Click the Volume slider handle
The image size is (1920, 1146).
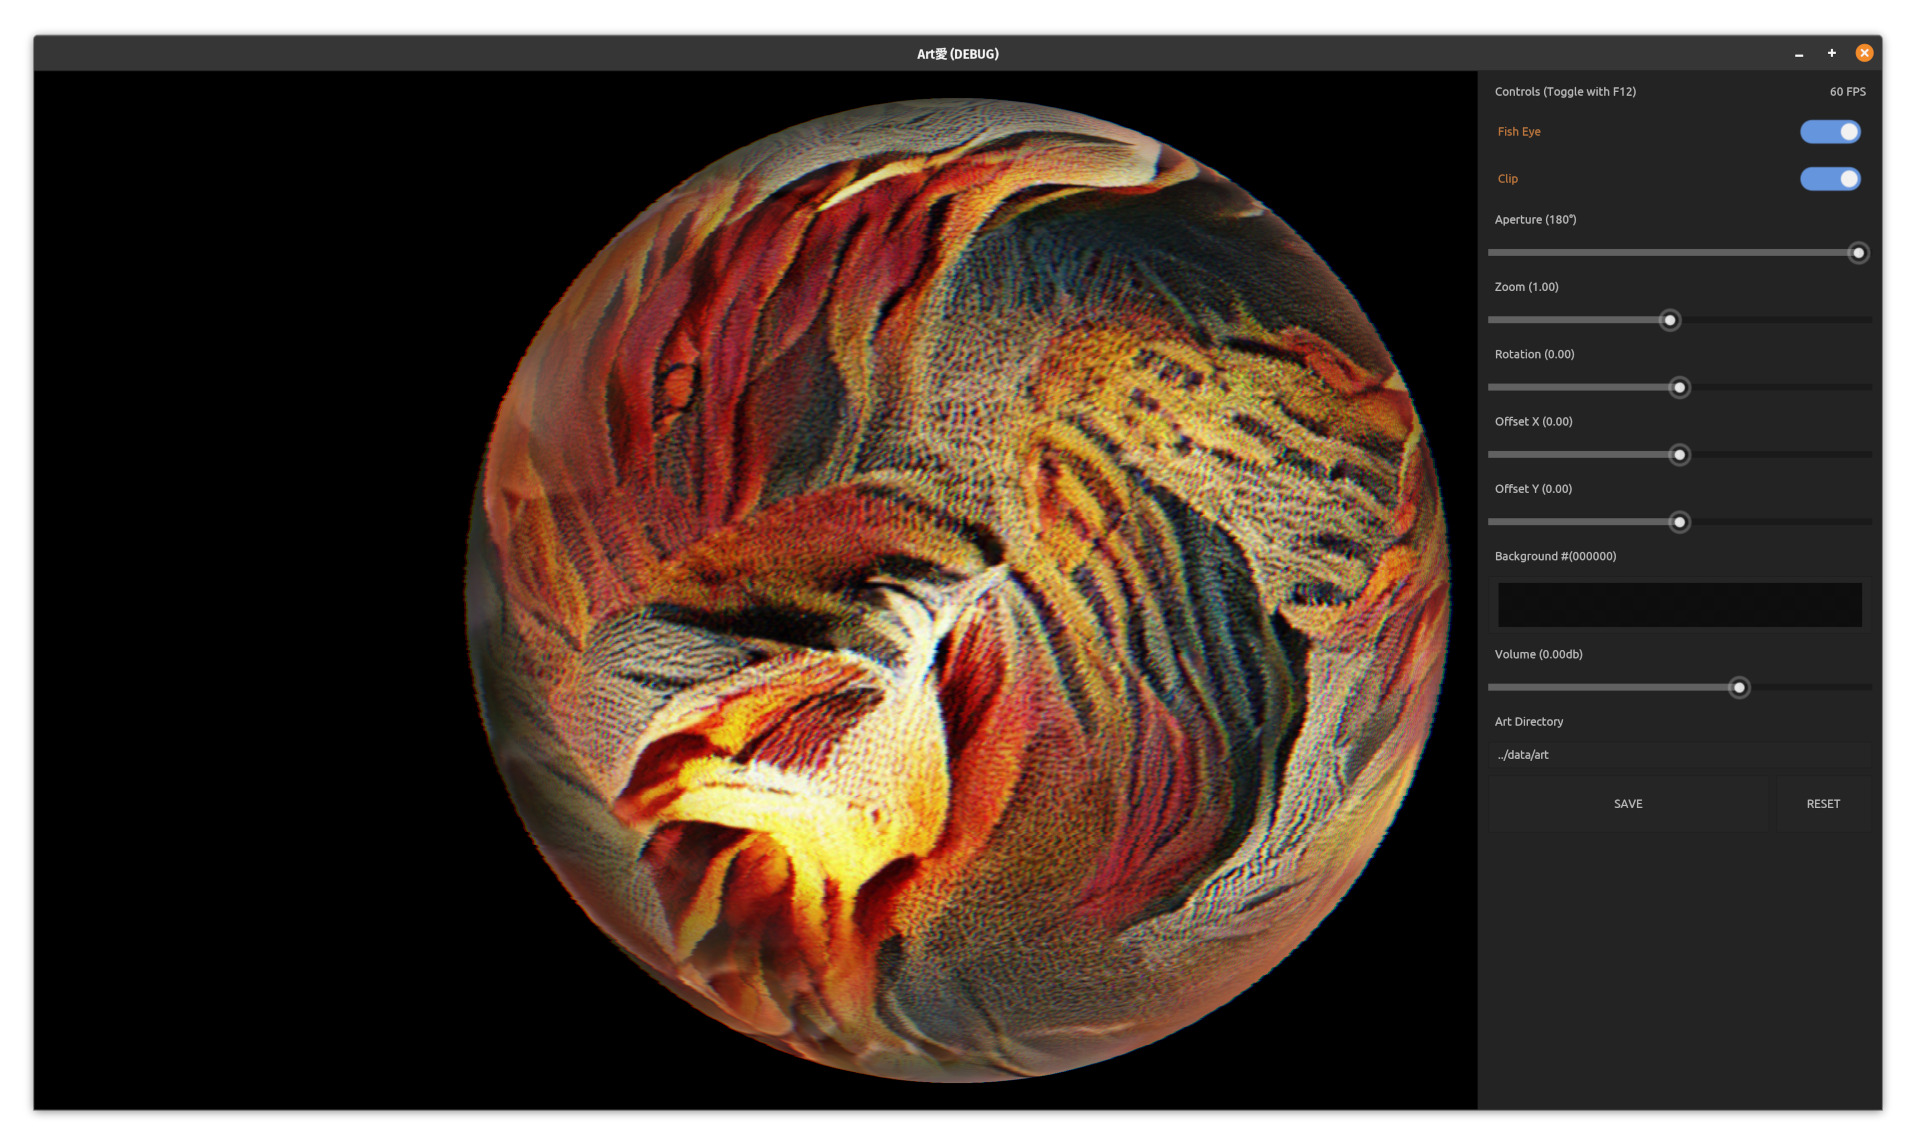(1739, 688)
